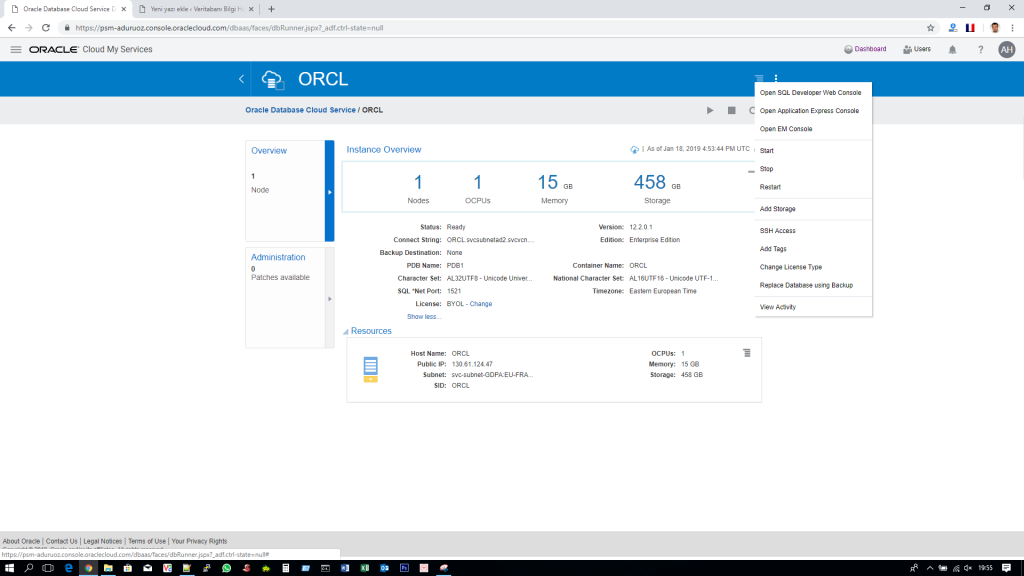Select Add Tags menu entry
Viewport: 1024px width, 576px height.
pos(773,249)
